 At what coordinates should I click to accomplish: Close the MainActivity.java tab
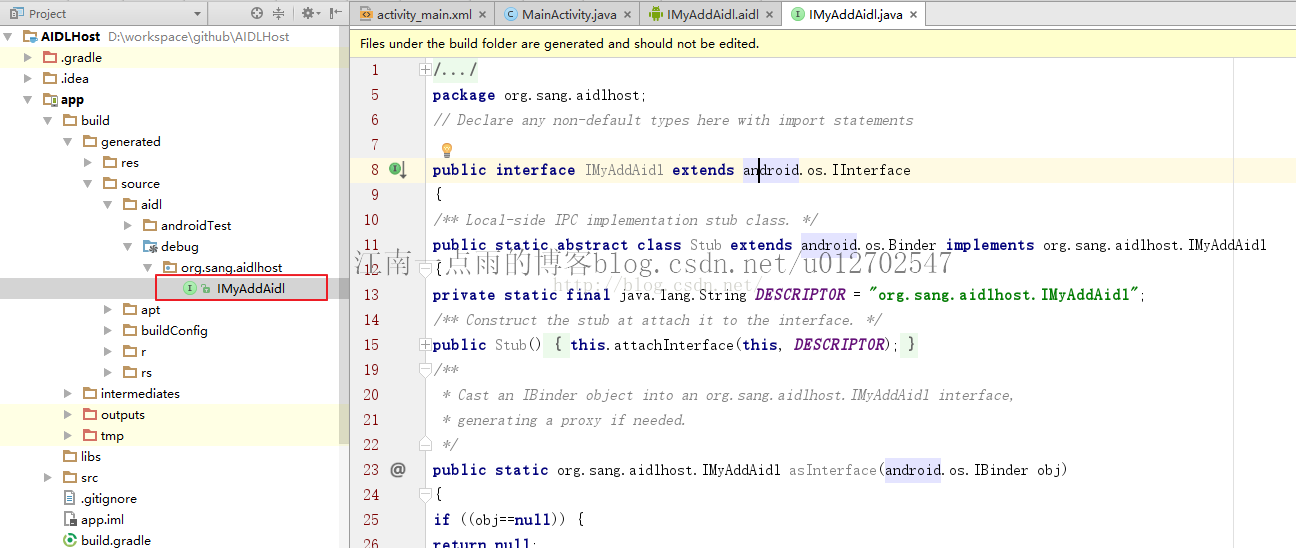[x=628, y=15]
